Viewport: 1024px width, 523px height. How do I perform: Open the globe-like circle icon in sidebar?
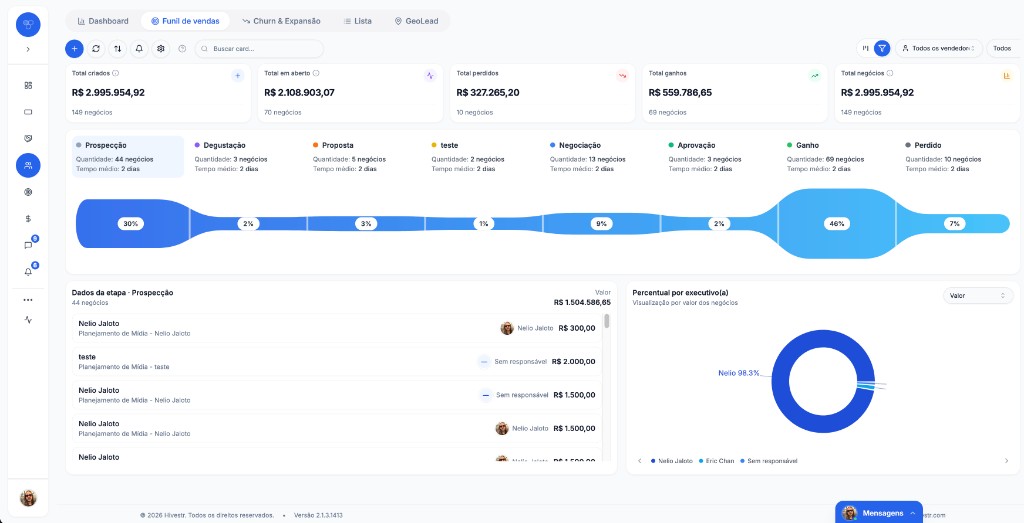[x=28, y=192]
